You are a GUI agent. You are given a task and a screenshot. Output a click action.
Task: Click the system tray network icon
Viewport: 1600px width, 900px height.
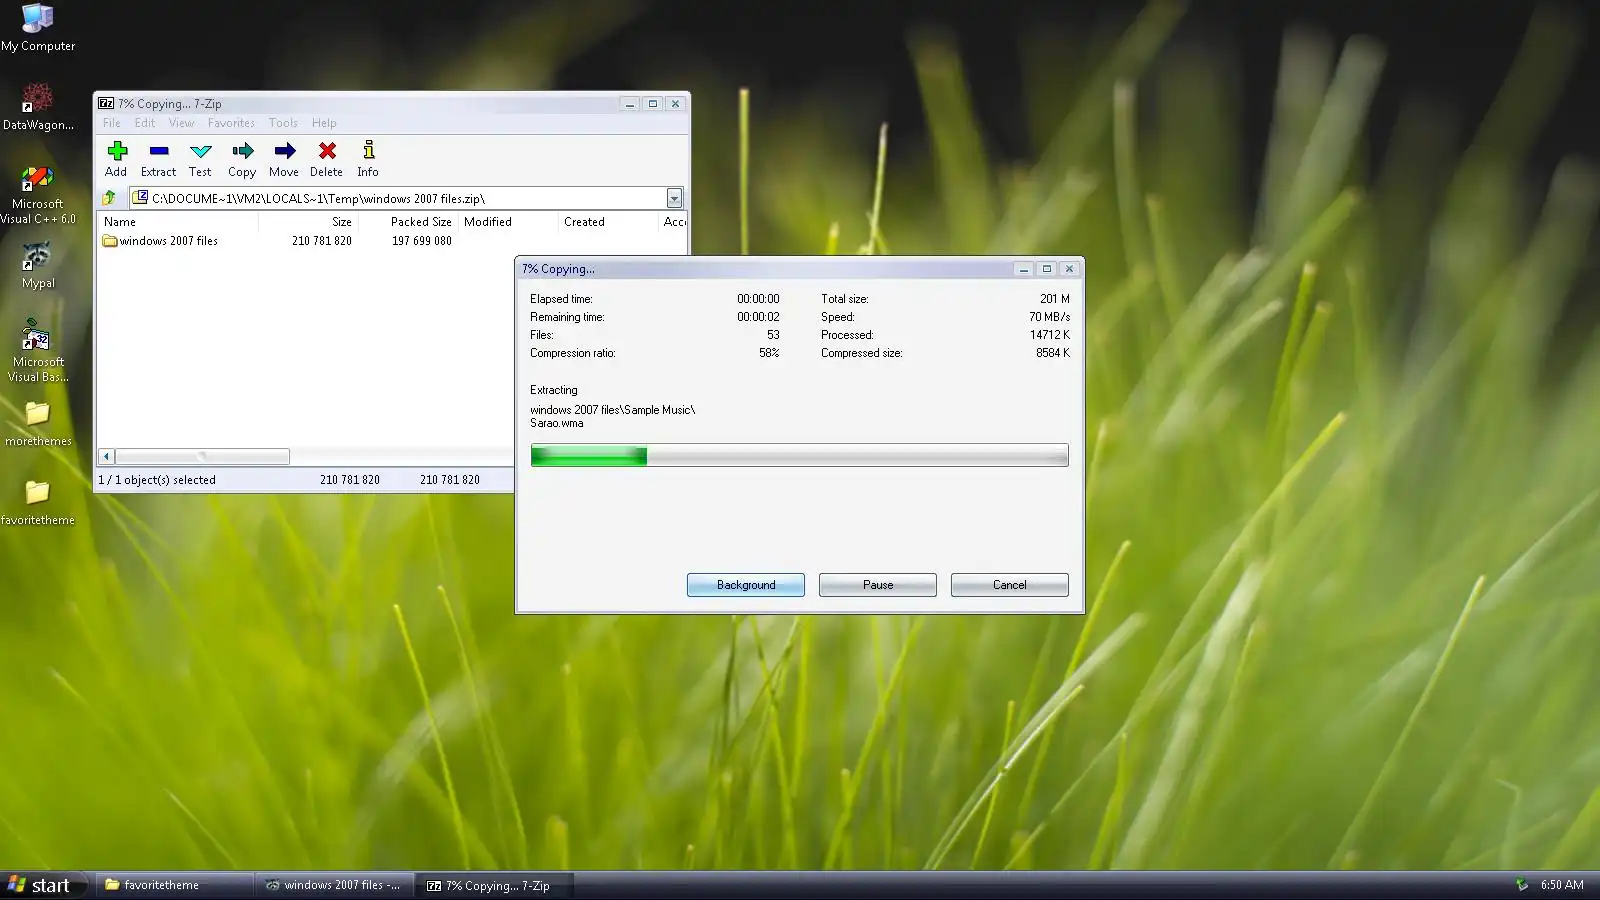(1522, 885)
